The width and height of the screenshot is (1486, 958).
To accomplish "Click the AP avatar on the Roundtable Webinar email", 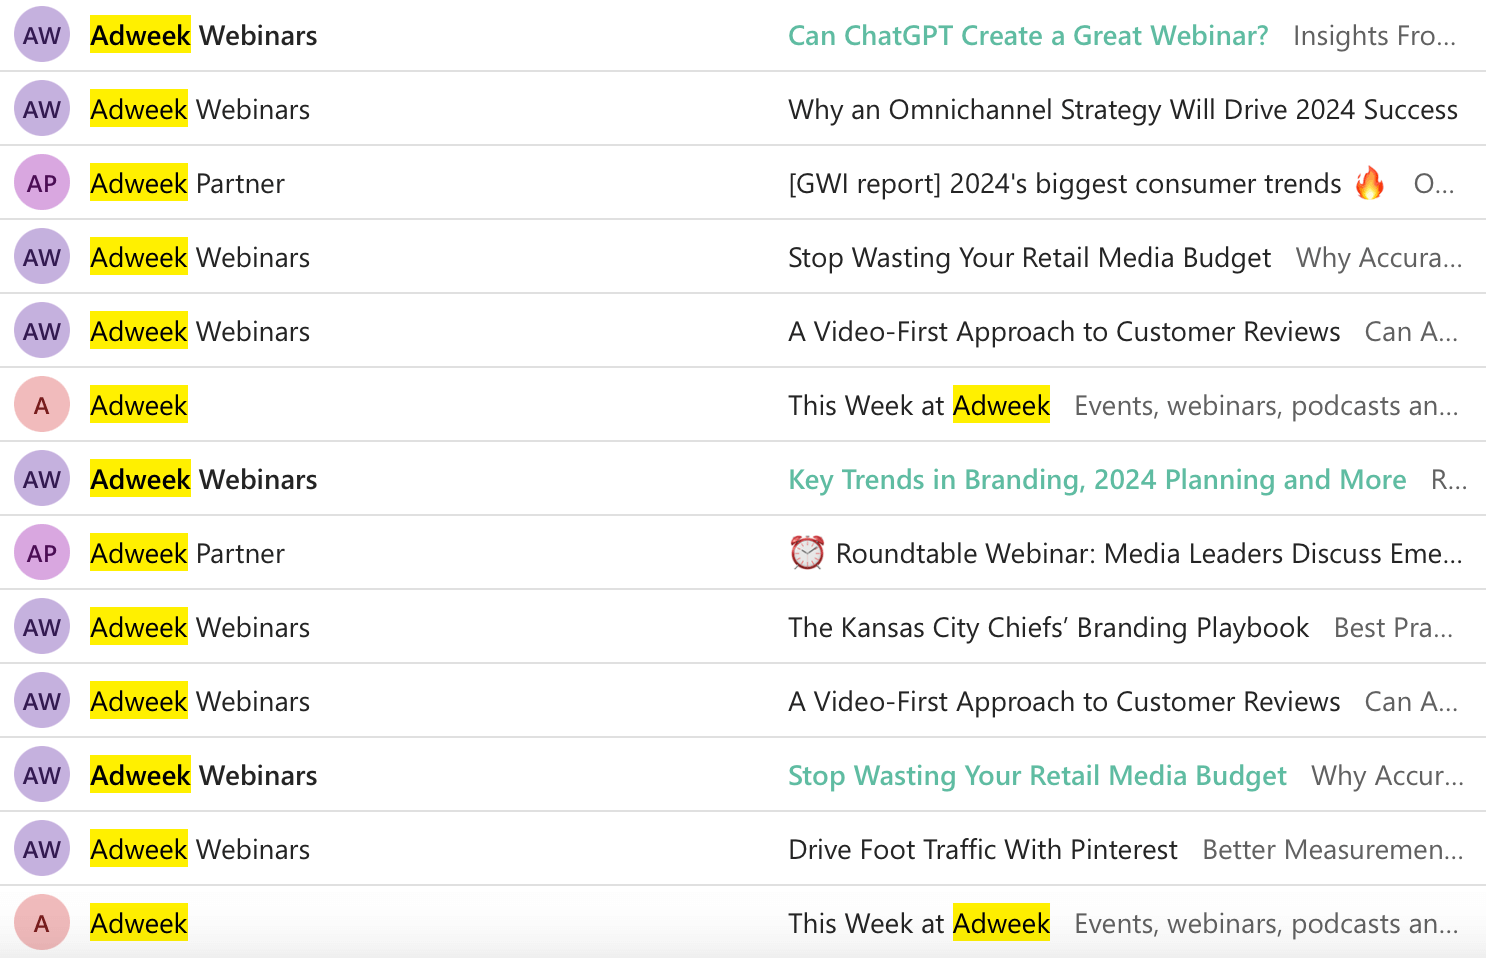I will (42, 553).
